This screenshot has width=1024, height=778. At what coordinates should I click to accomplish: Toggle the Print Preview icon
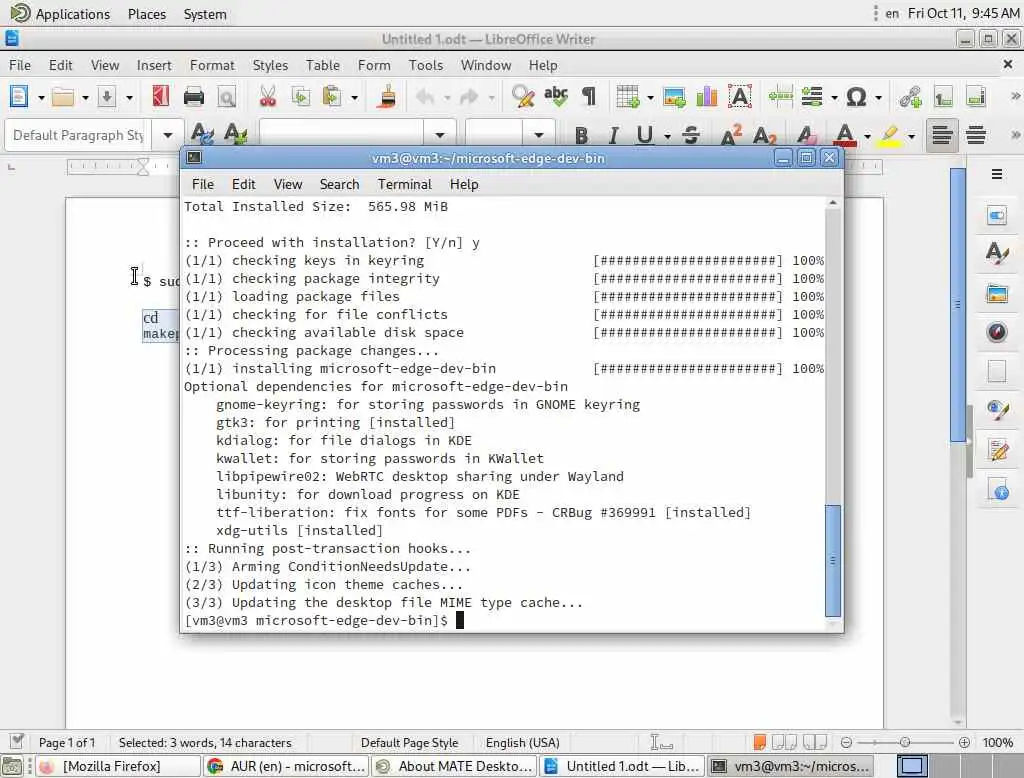(227, 97)
